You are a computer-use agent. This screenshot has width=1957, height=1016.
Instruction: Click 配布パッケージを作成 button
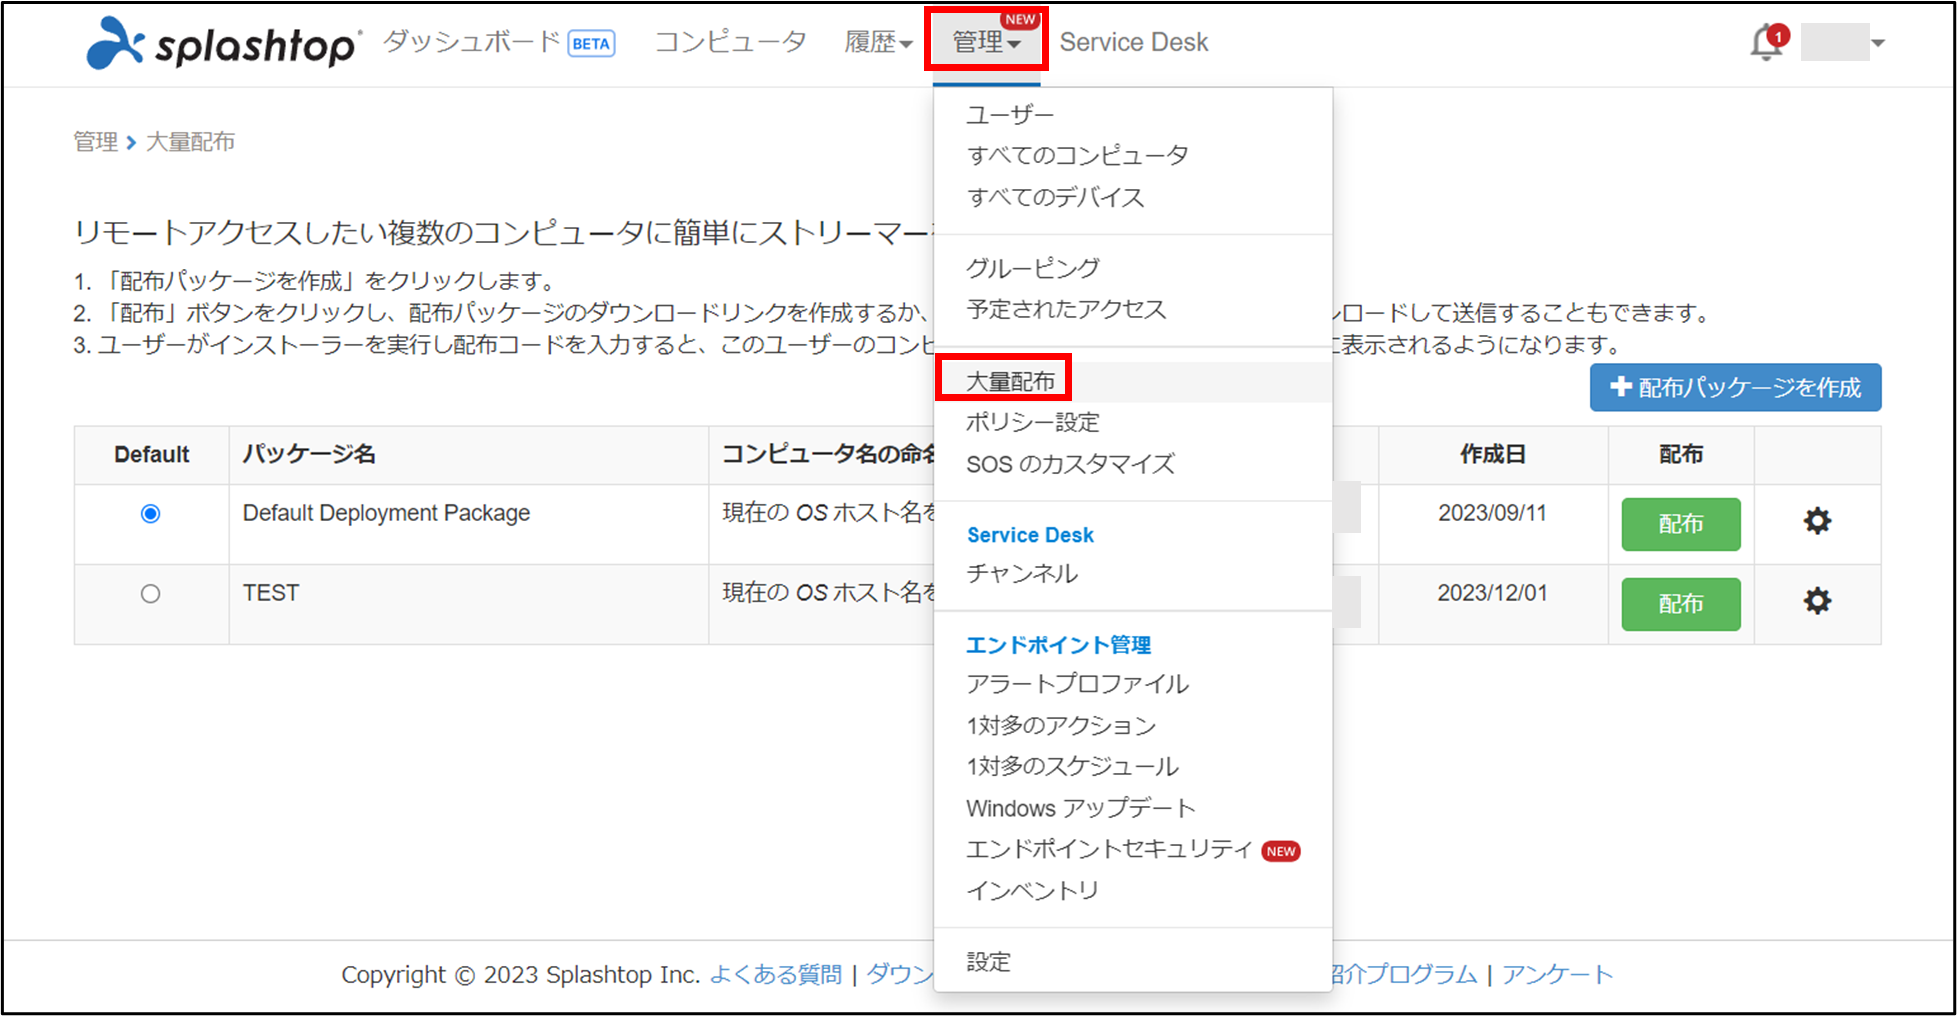[1735, 387]
